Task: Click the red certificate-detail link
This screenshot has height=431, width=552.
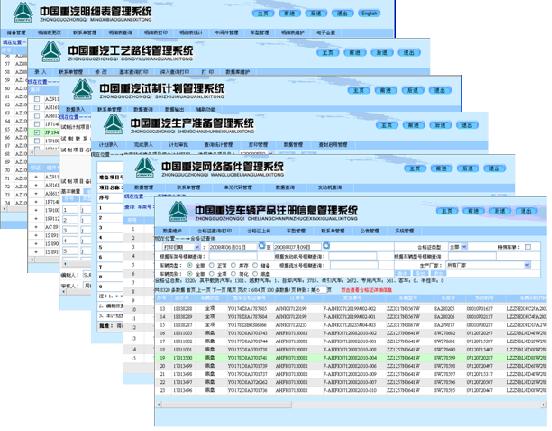Action: click(366, 290)
